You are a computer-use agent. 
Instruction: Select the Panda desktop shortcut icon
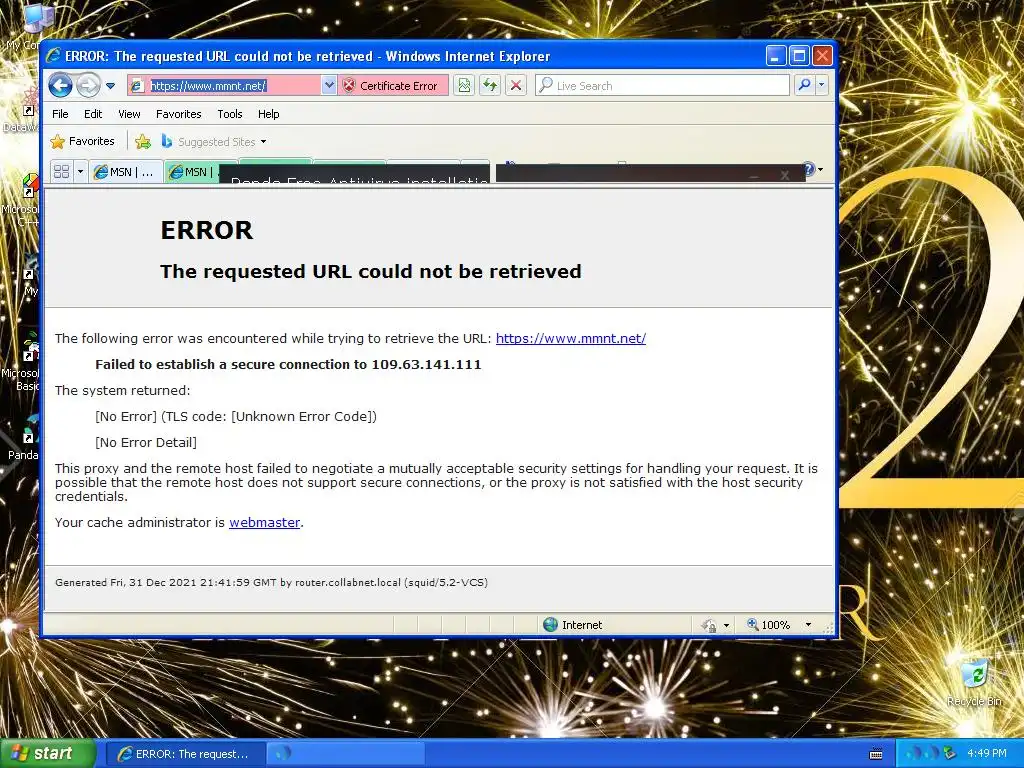point(25,439)
